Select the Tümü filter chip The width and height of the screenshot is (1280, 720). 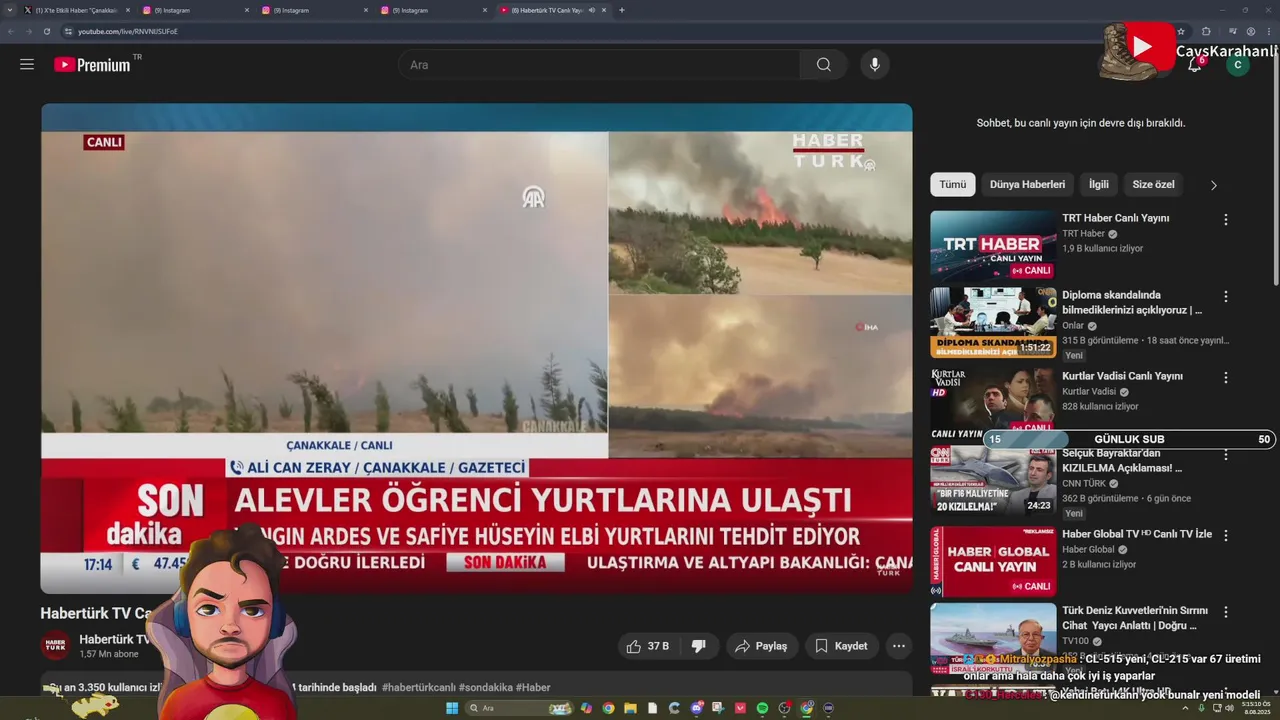coord(952,185)
